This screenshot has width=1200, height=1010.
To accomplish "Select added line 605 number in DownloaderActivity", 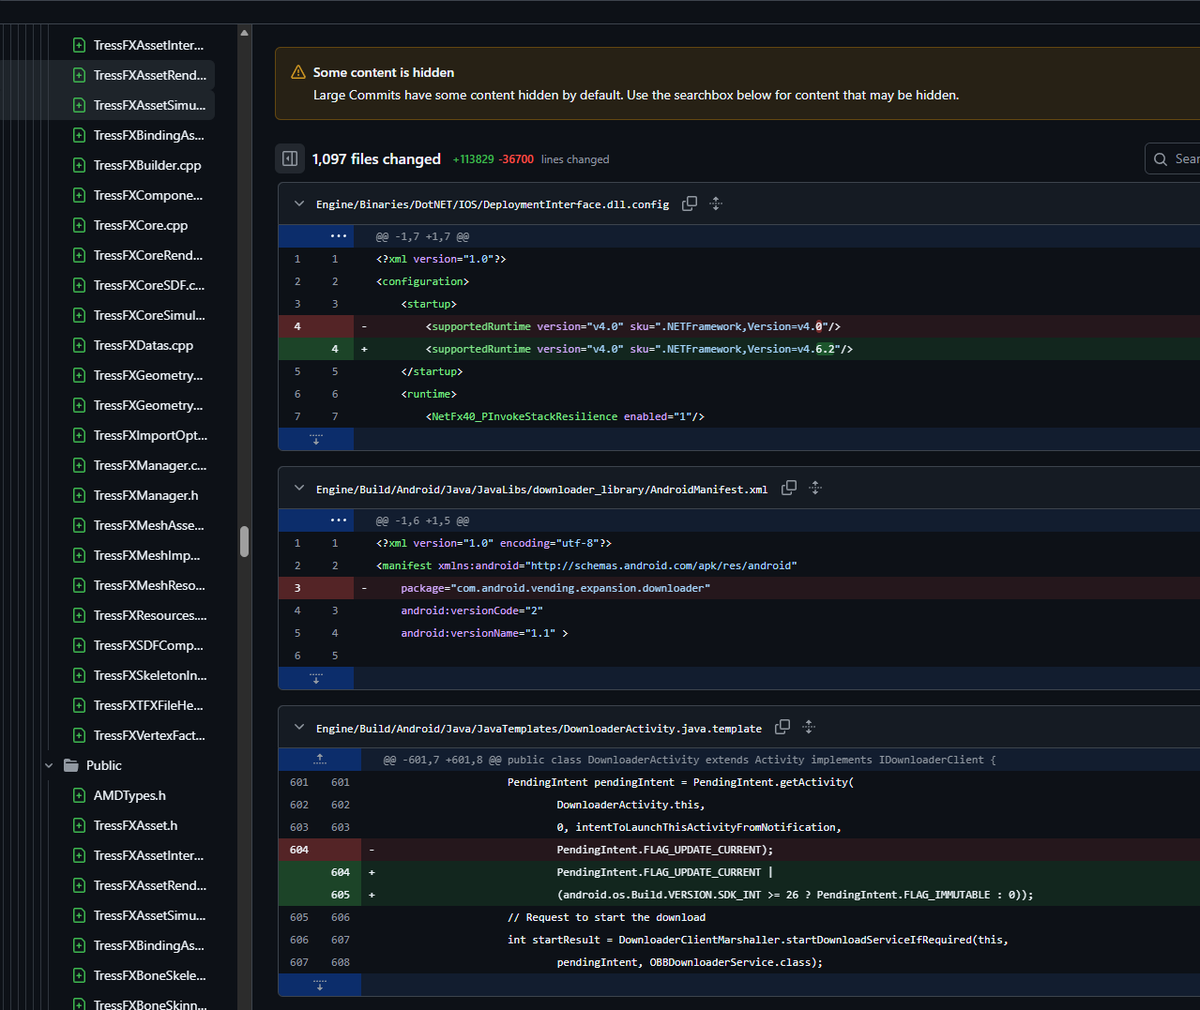I will pyautogui.click(x=340, y=894).
